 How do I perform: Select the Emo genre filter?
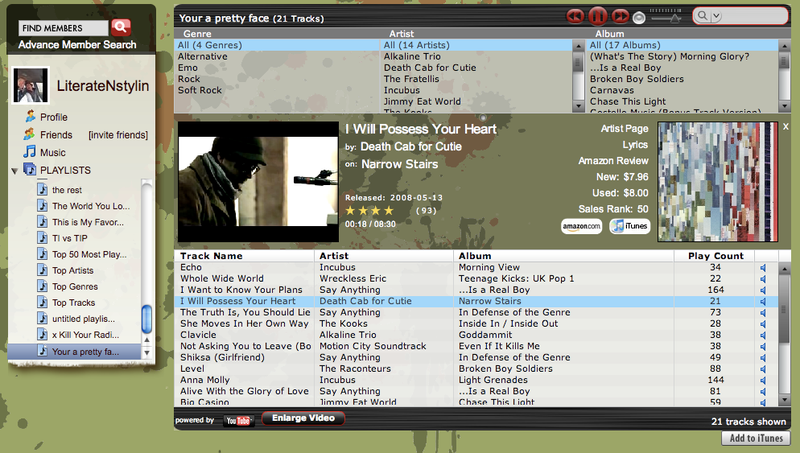click(188, 68)
